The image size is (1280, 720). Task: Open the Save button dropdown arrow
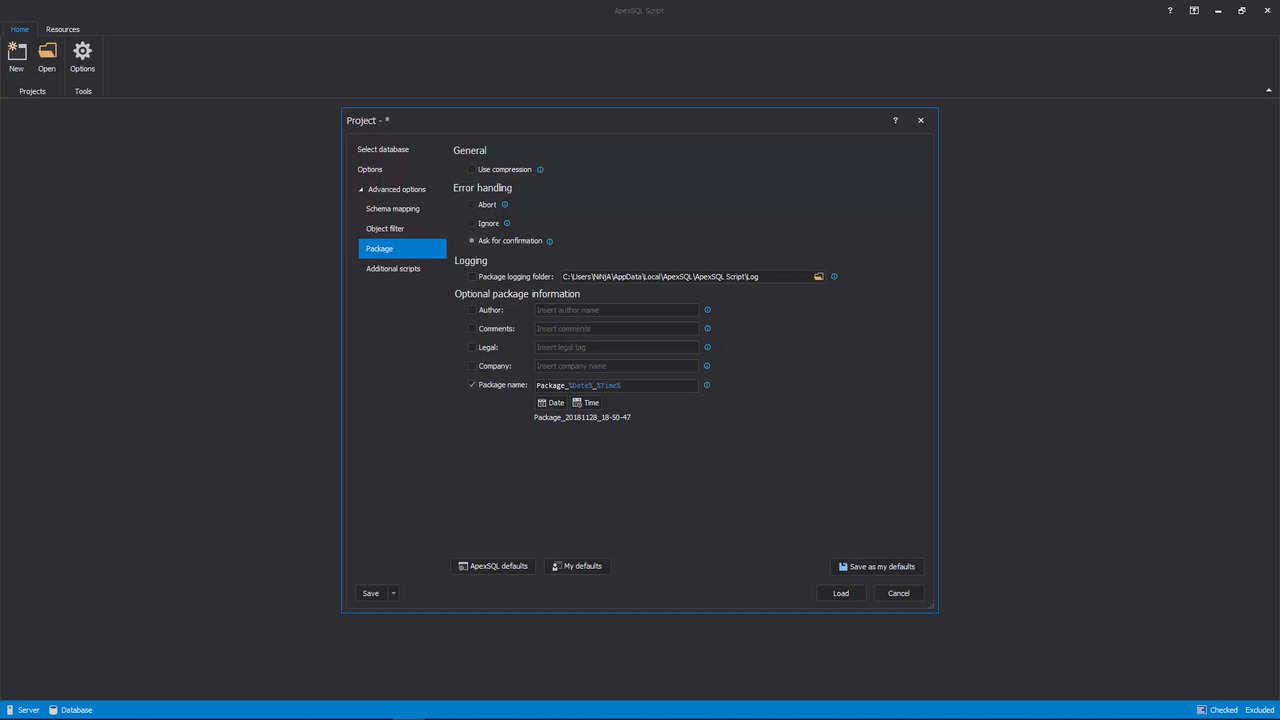(394, 594)
